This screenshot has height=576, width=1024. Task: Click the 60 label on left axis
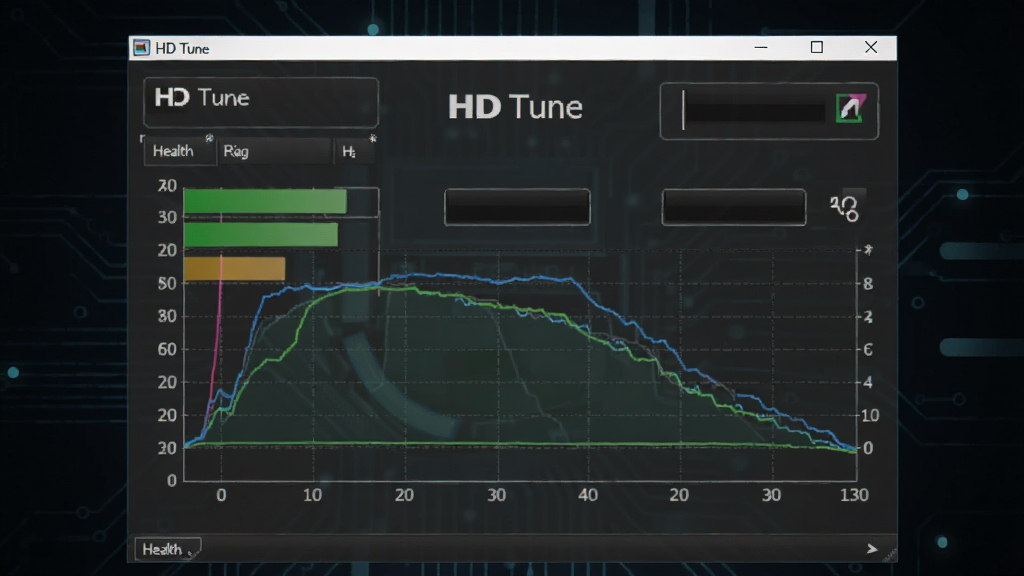tap(167, 349)
